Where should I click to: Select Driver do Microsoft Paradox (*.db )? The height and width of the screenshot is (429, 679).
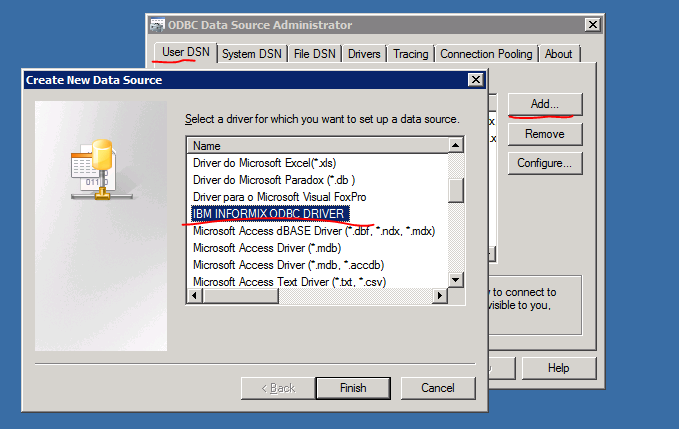[x=274, y=180]
